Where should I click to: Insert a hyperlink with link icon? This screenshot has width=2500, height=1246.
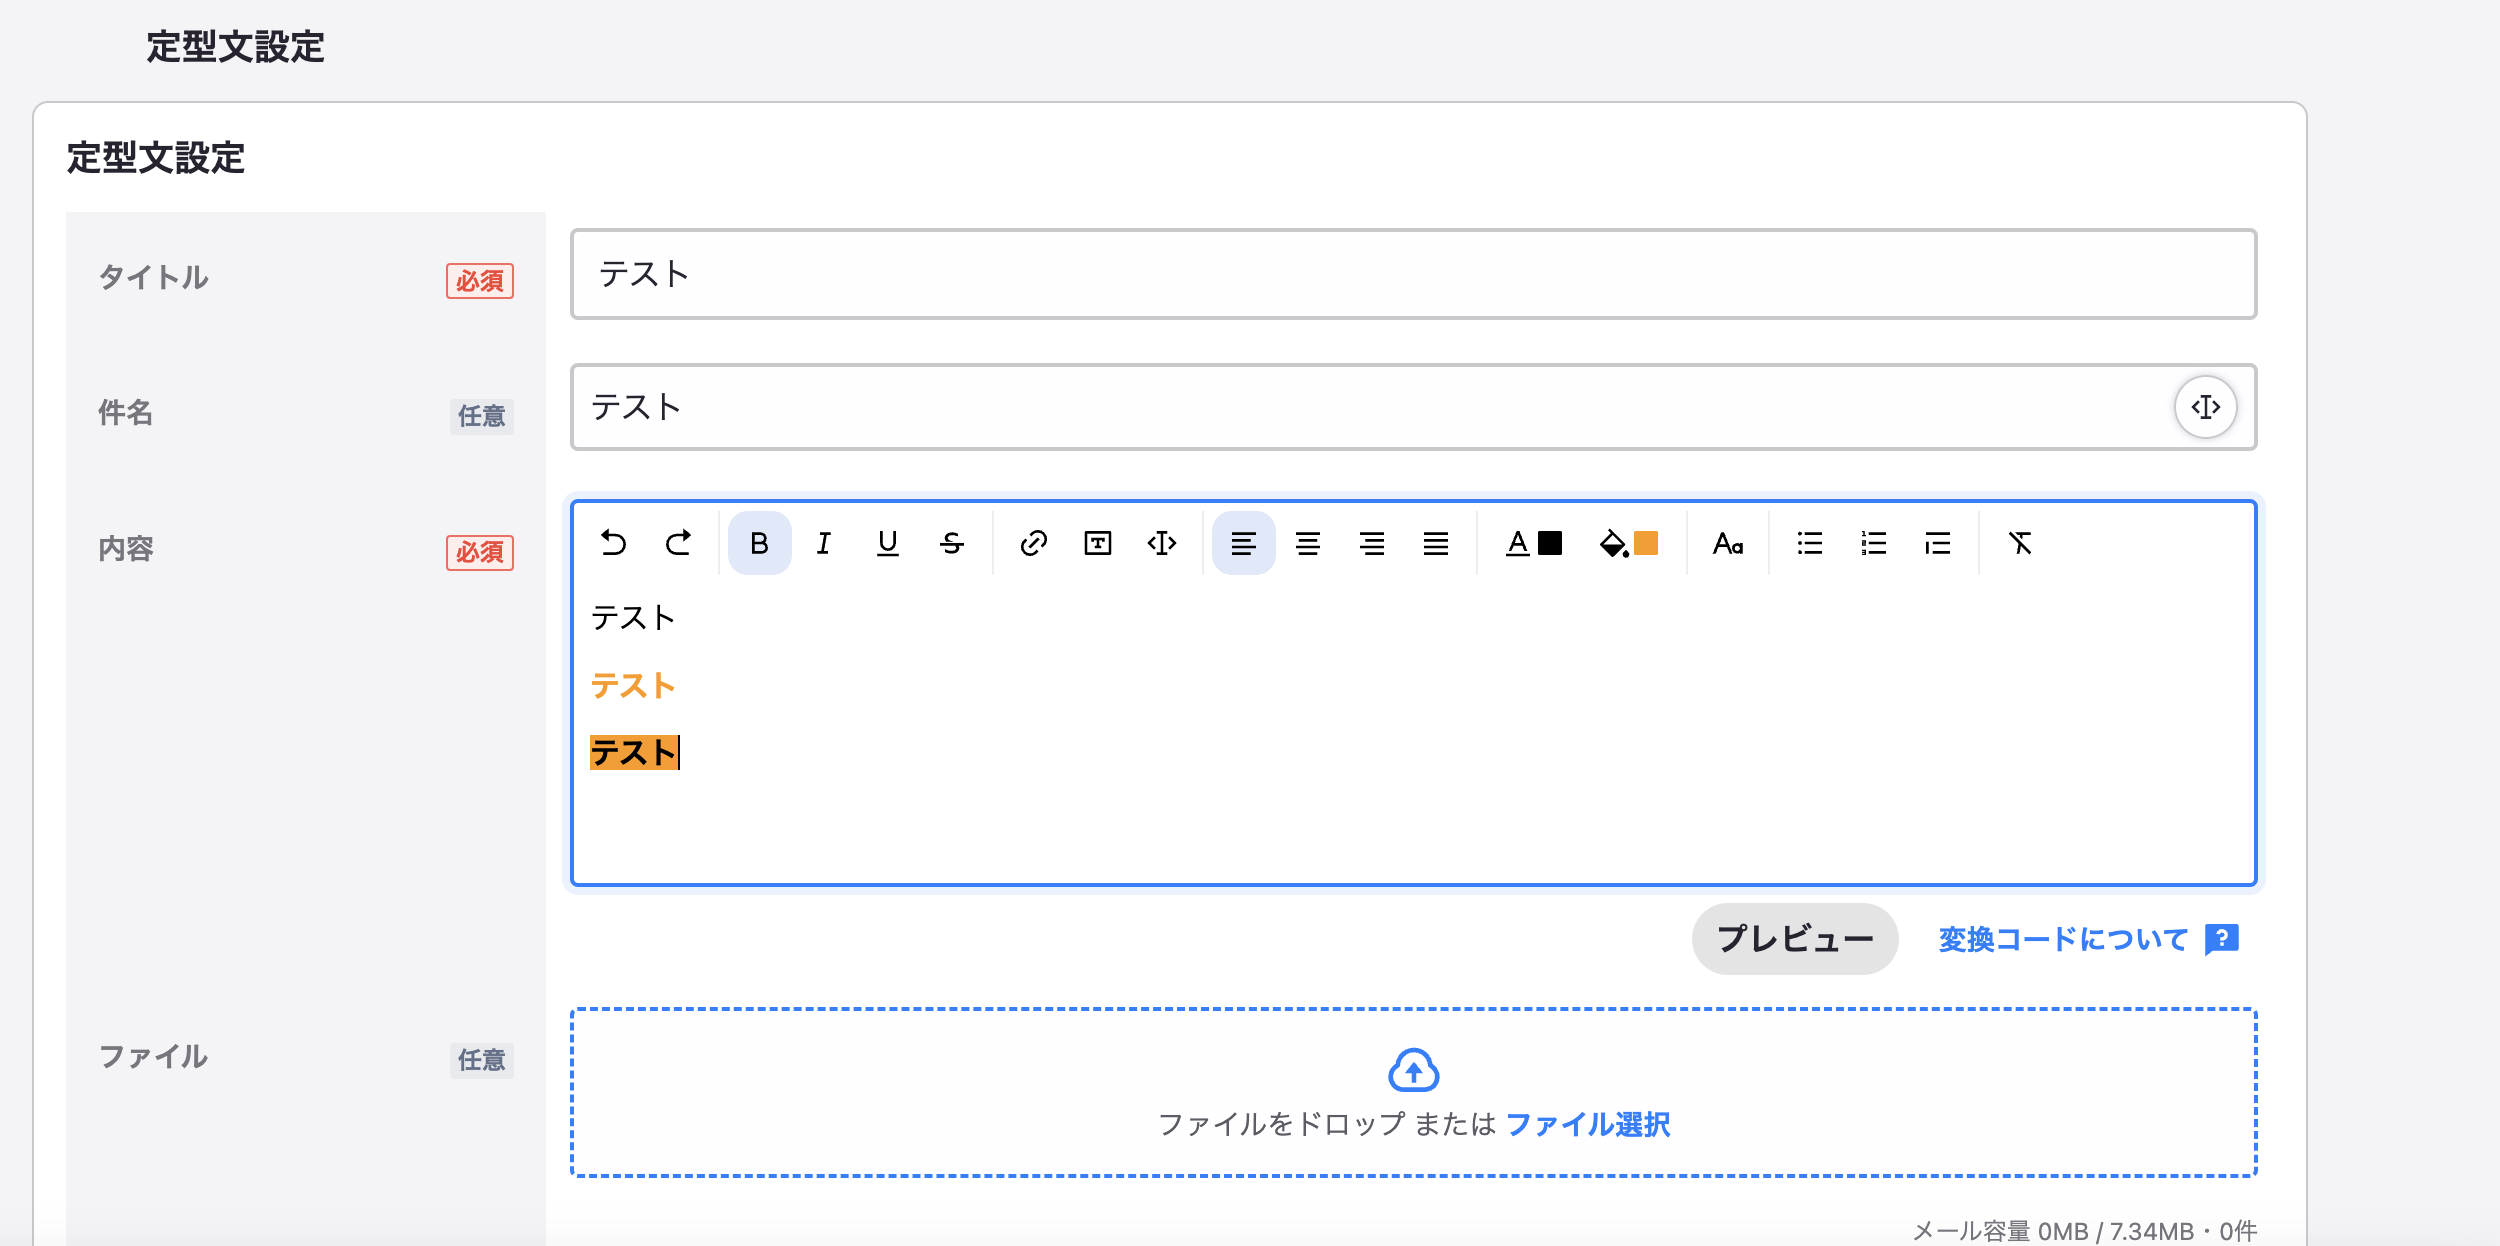1034,543
